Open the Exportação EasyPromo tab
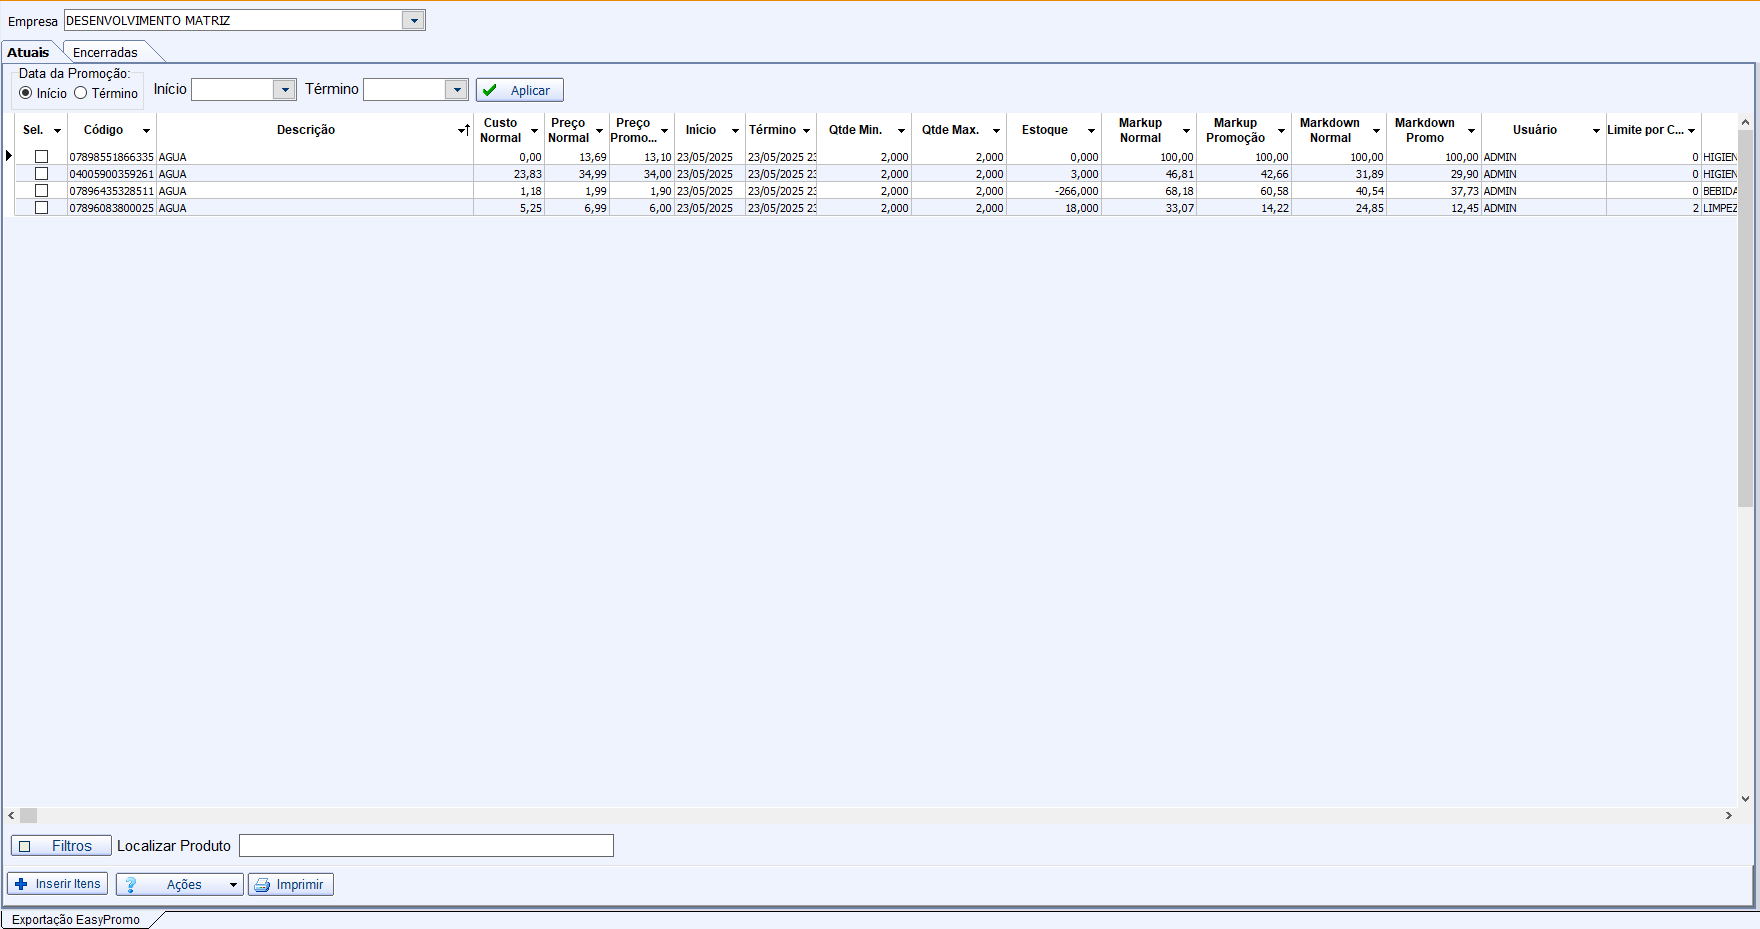The width and height of the screenshot is (1760, 929). click(x=76, y=920)
